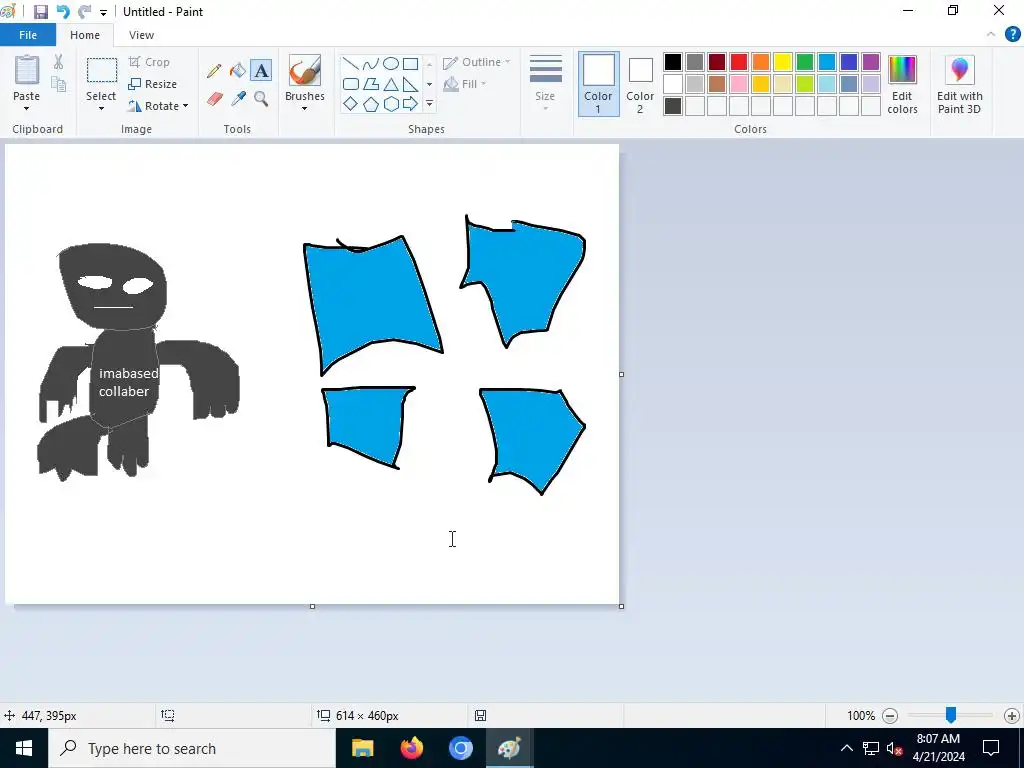The image size is (1024, 768).
Task: Click the Redo arrow in title bar
Action: [x=84, y=12]
